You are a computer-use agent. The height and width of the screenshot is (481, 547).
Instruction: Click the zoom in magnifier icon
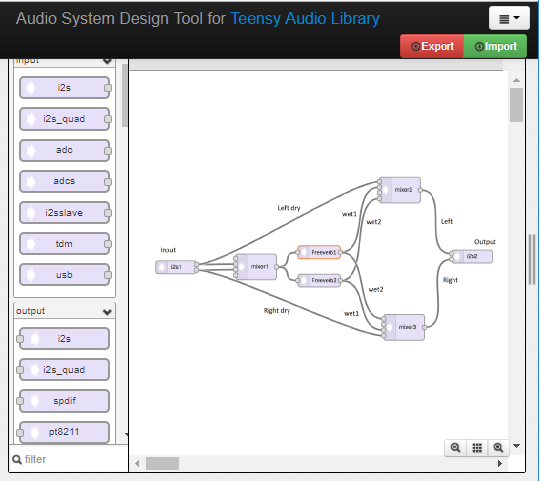click(x=498, y=448)
